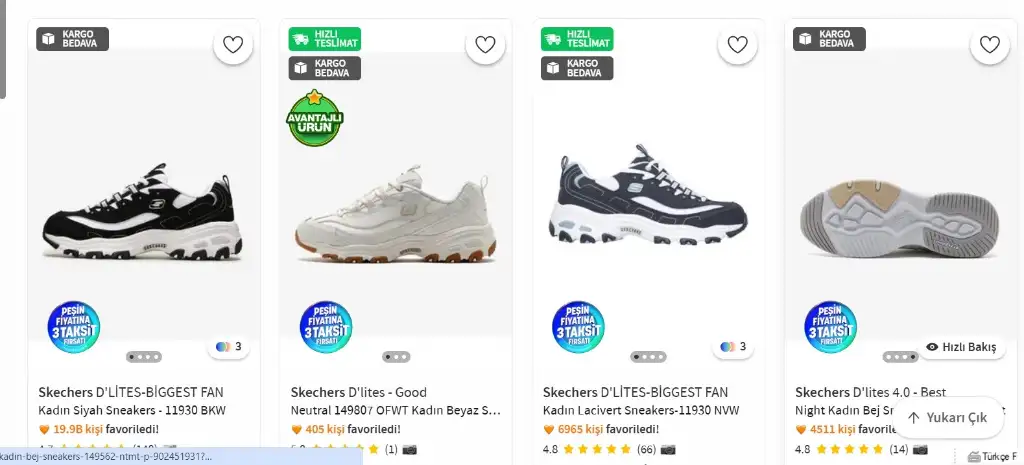Add navy D'Lites sneaker to favorites
This screenshot has width=1024, height=465.
(737, 44)
